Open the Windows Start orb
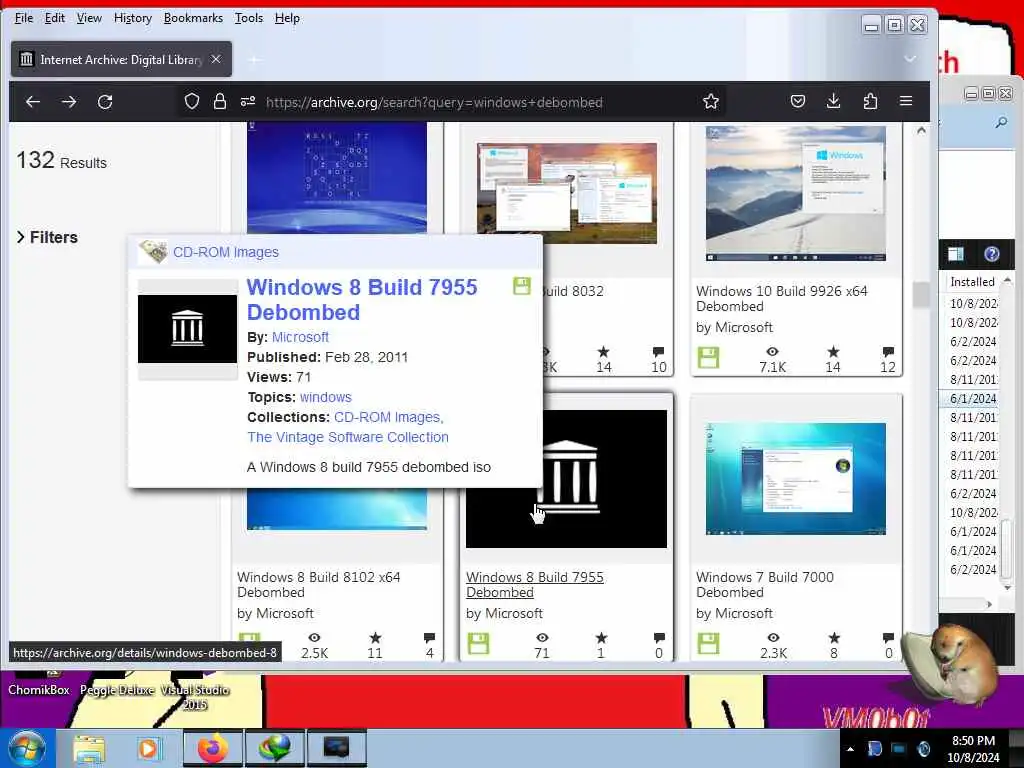Screen dimensions: 1024x768 (26, 748)
